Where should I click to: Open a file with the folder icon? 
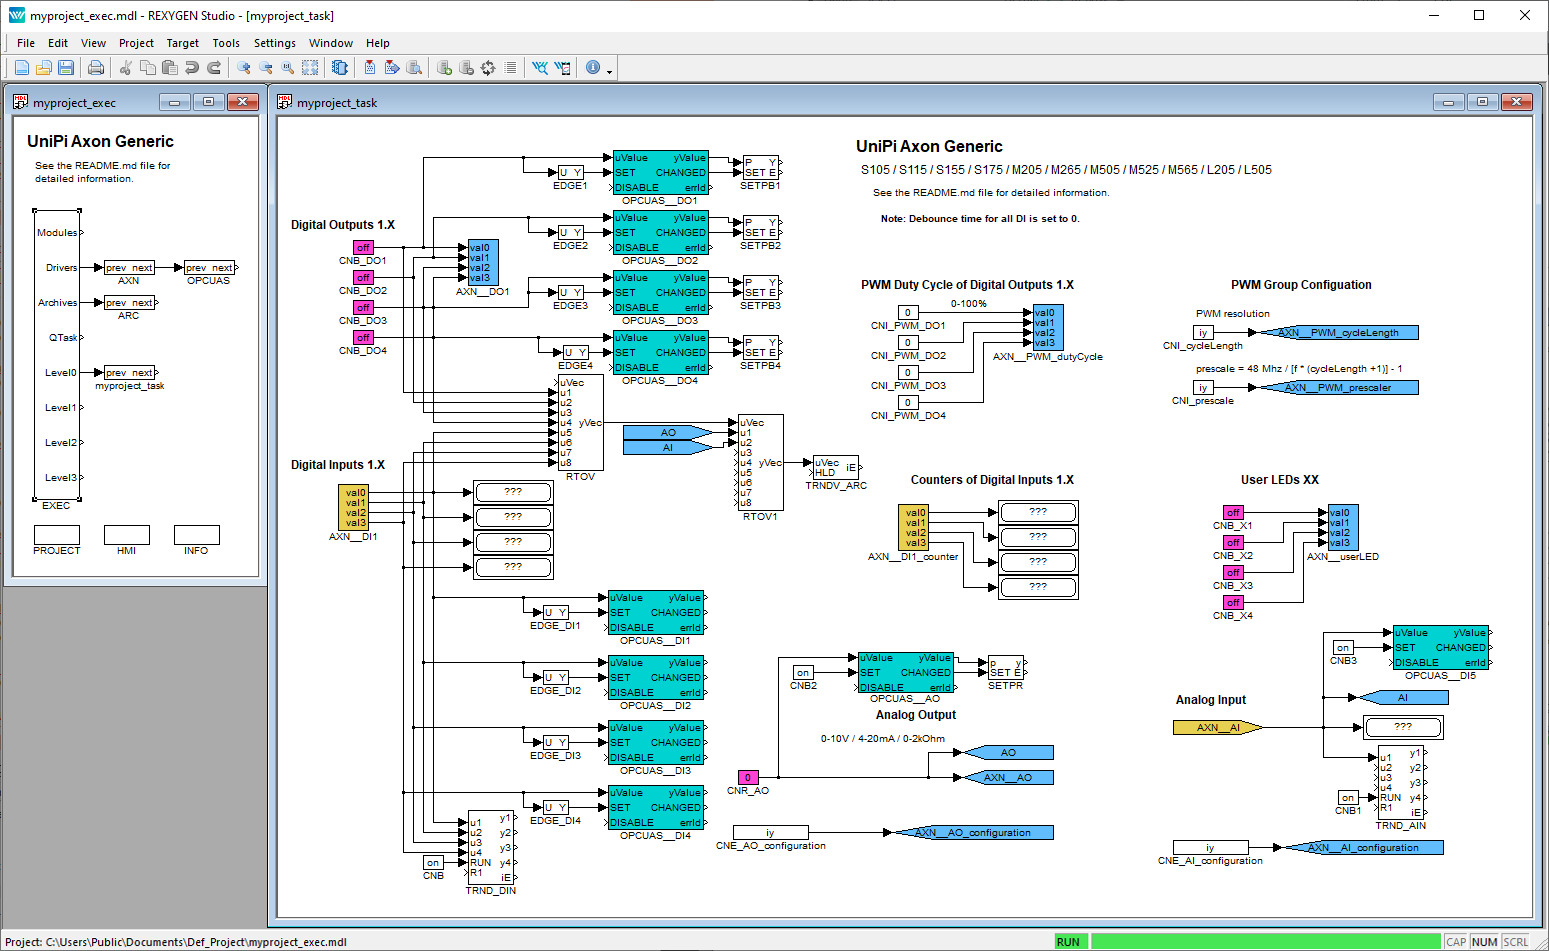[x=44, y=68]
